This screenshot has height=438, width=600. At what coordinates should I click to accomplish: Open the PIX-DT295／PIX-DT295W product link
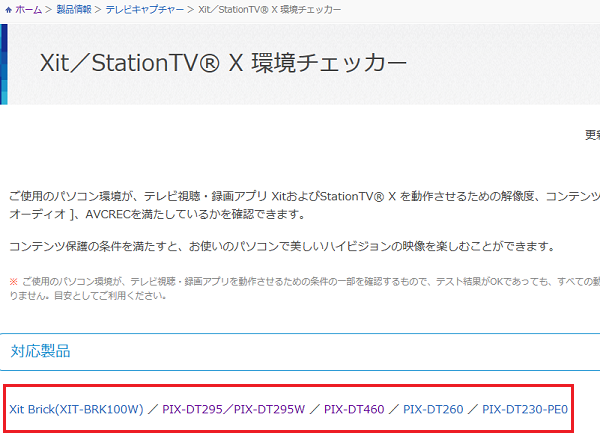233,409
